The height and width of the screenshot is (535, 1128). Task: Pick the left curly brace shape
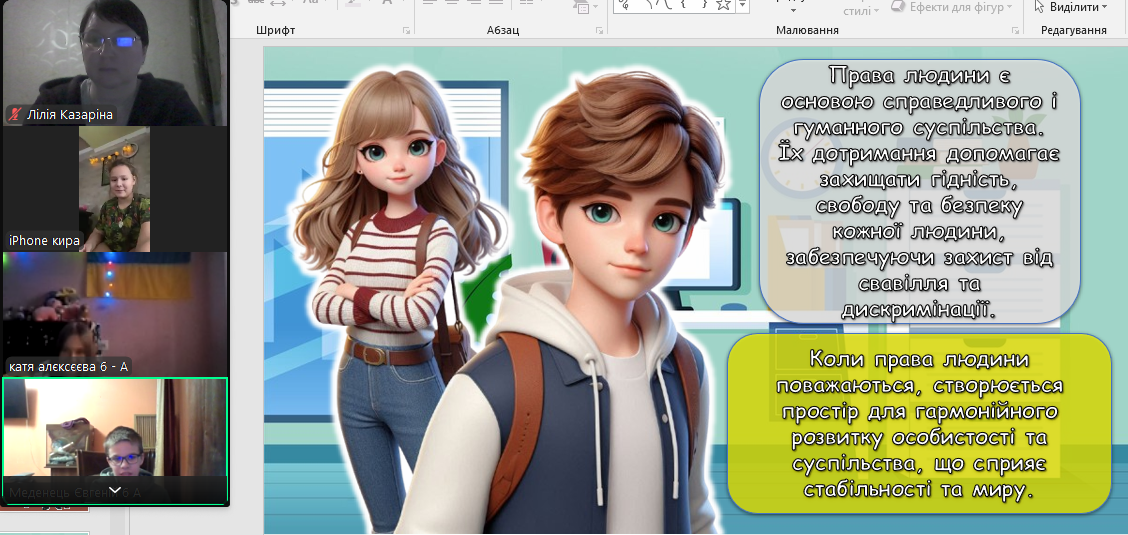tap(684, 6)
